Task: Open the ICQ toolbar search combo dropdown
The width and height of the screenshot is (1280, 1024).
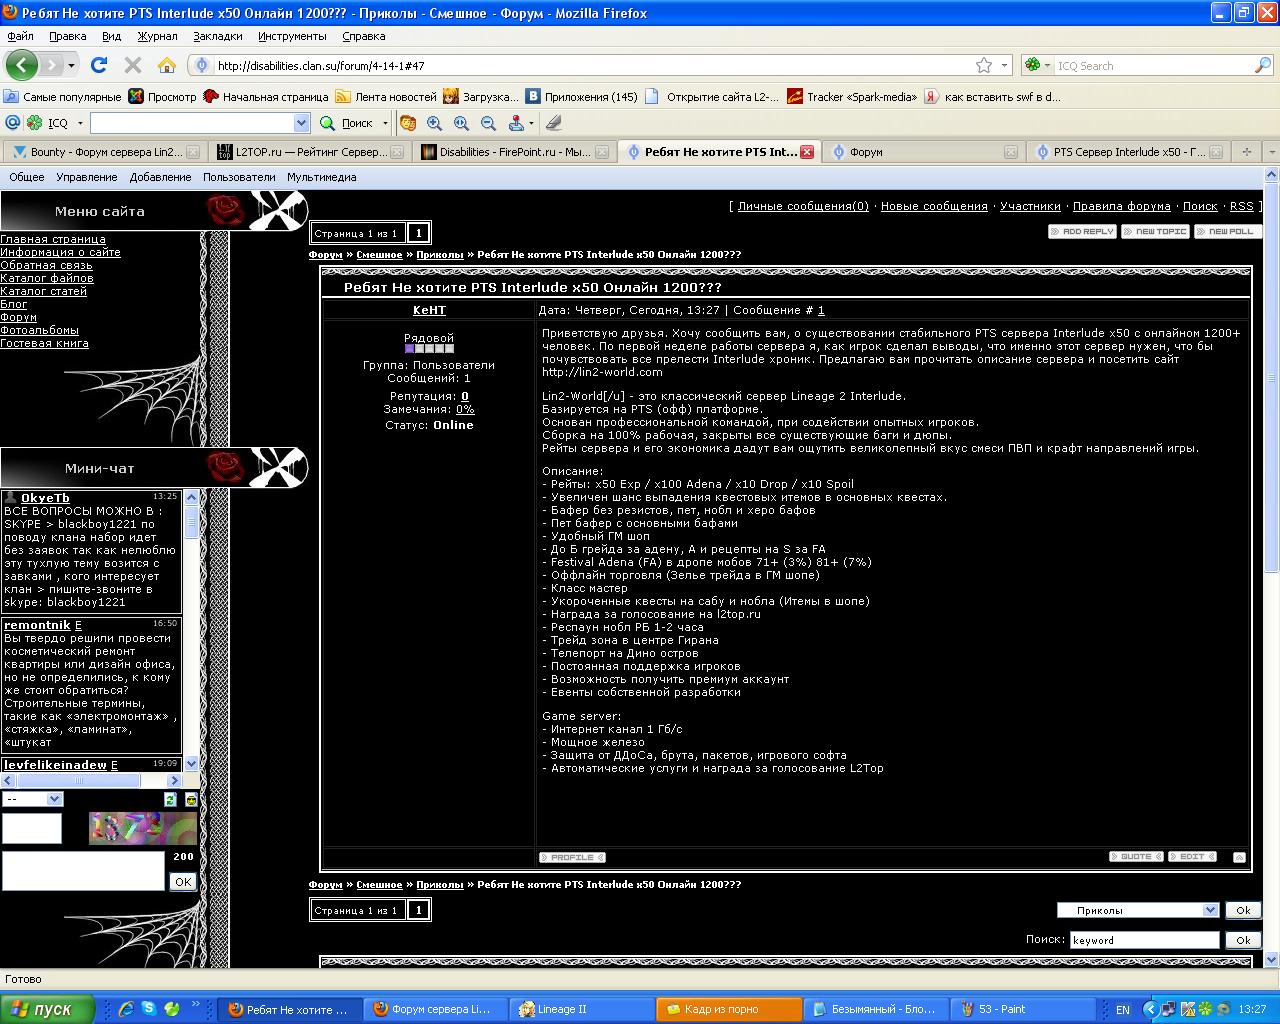Action: pyautogui.click(x=302, y=123)
